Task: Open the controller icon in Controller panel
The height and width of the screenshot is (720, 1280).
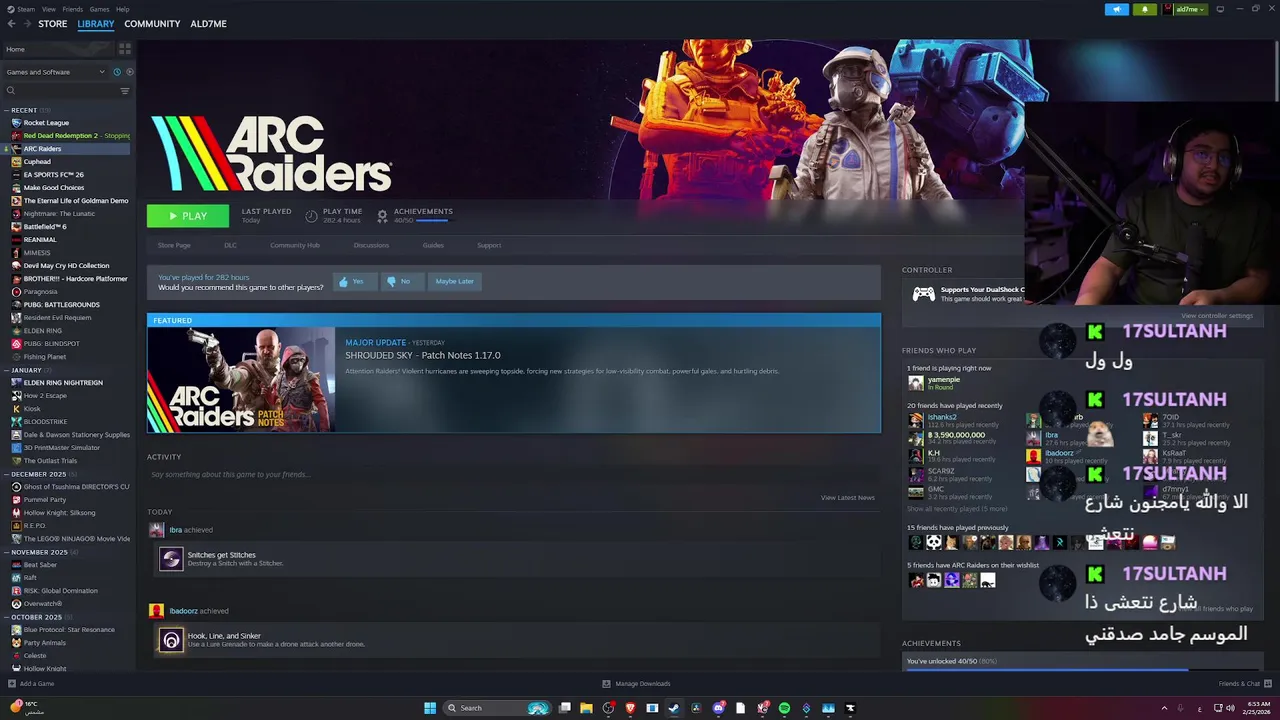Action: (x=924, y=294)
